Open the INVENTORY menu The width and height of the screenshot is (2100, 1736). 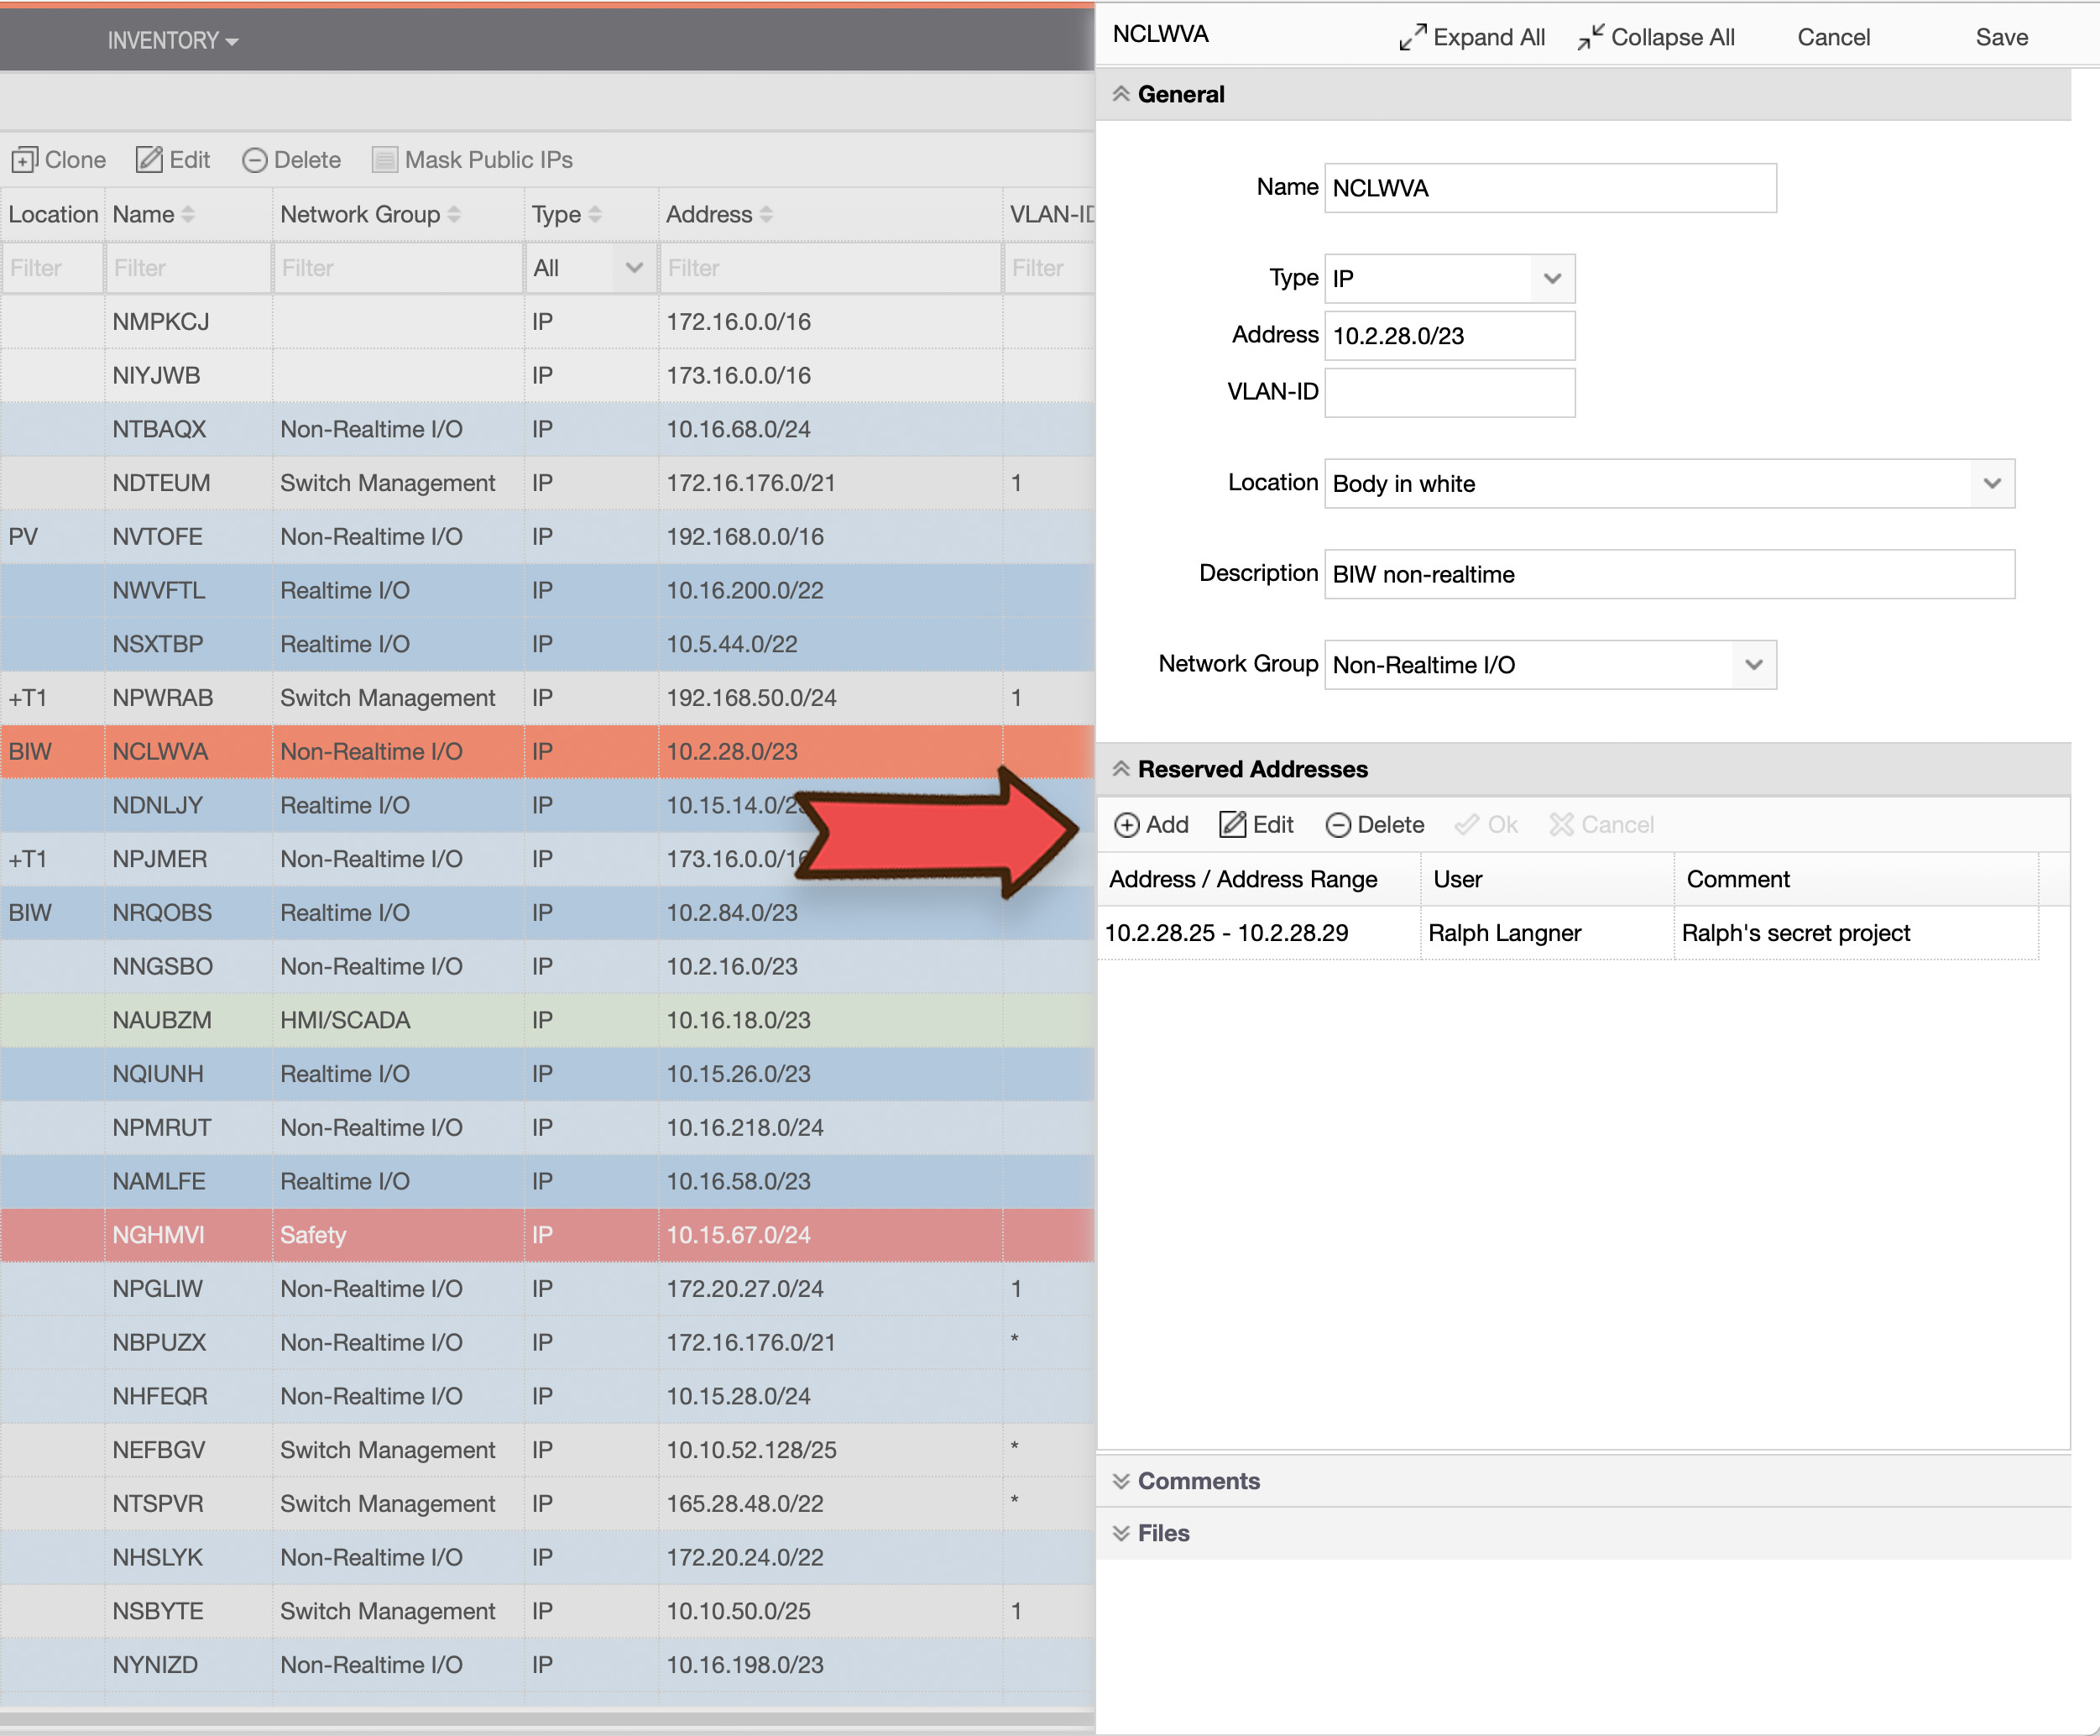[x=172, y=40]
